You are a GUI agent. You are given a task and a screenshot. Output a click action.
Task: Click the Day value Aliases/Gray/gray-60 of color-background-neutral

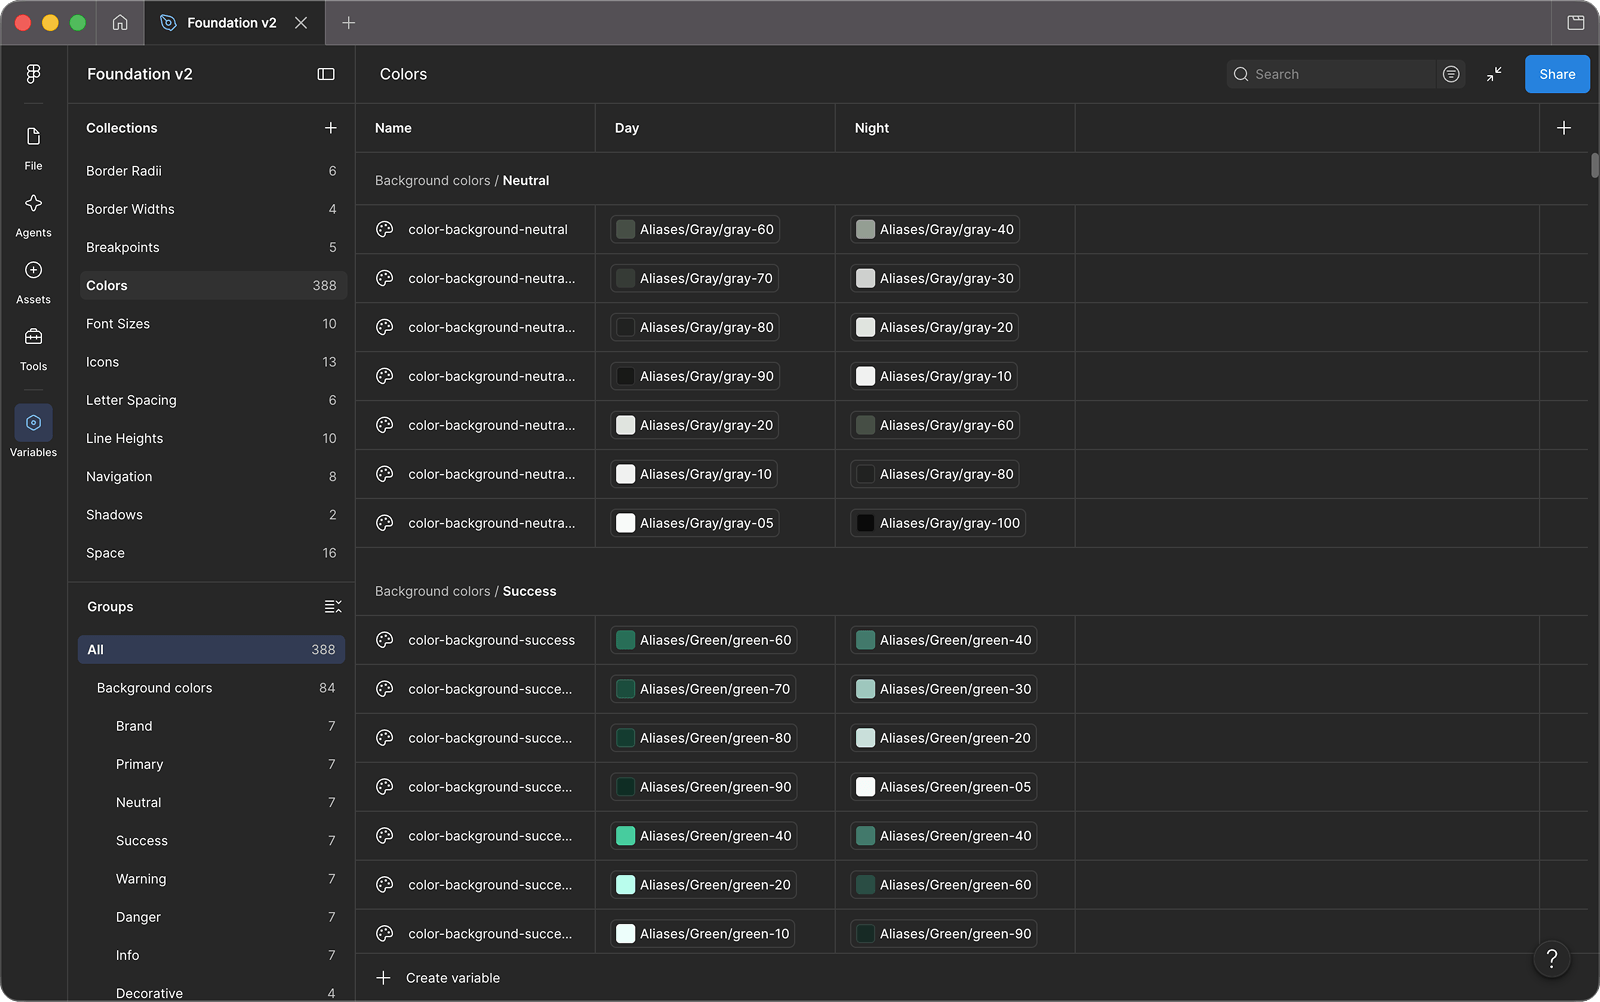click(x=695, y=229)
